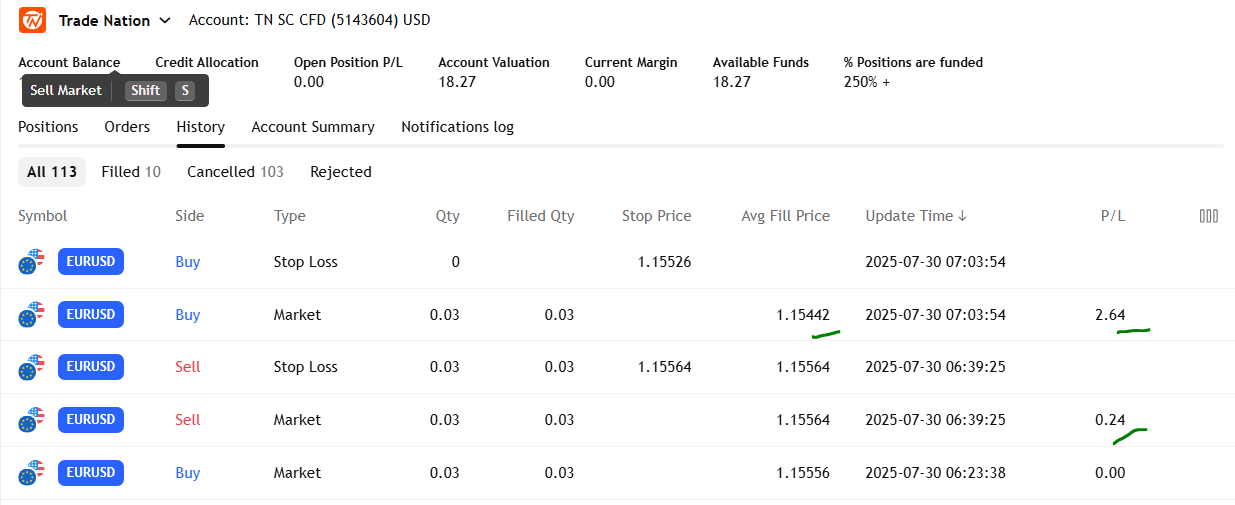
Task: Click the Trade Nation broker logo icon
Action: pyautogui.click(x=32, y=20)
